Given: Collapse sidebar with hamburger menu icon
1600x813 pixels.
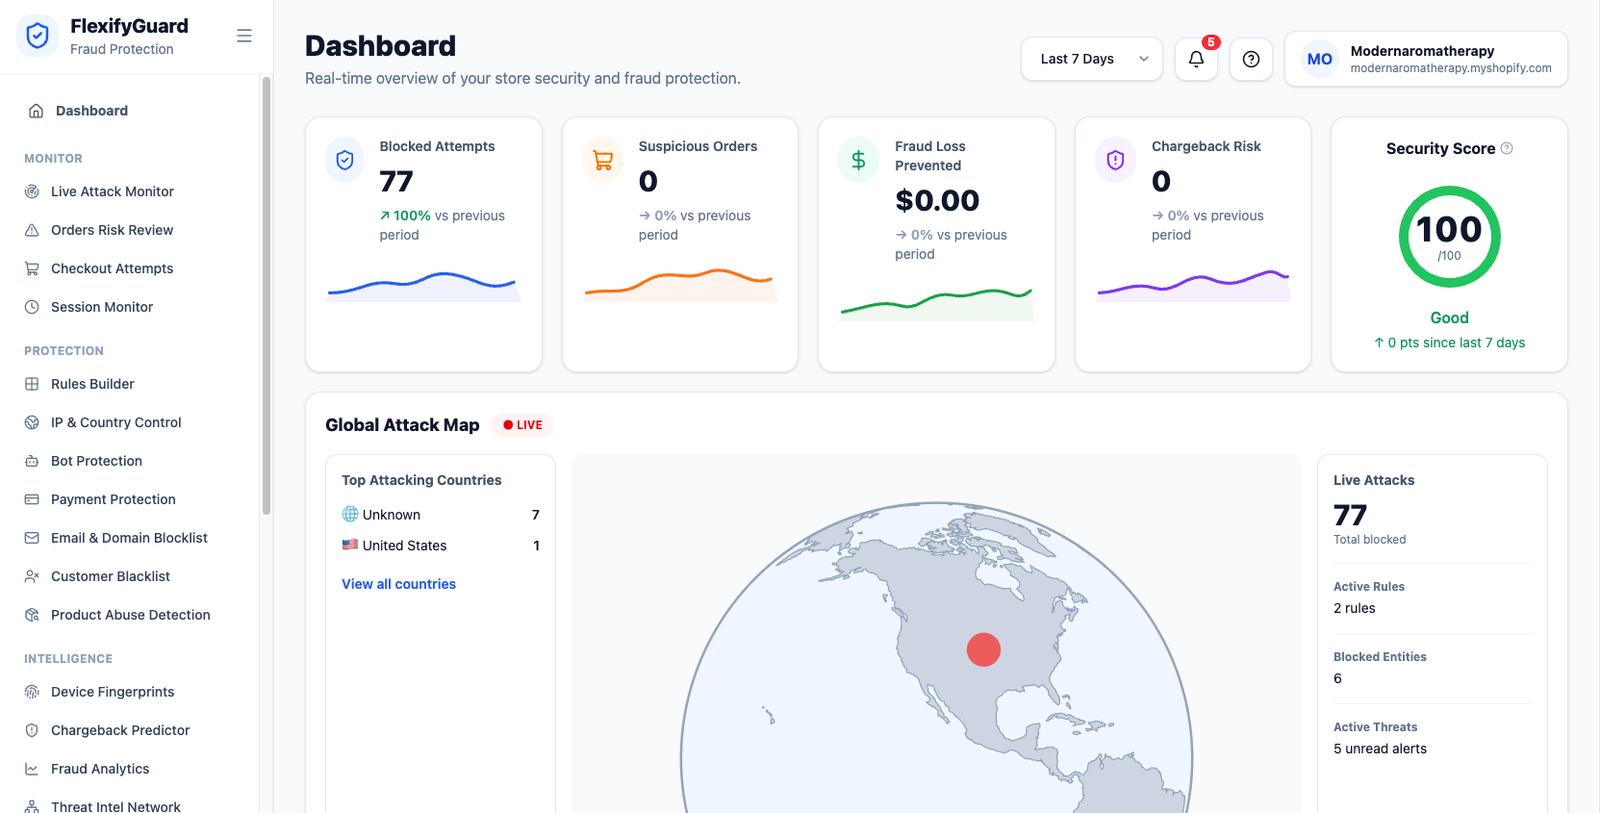Looking at the screenshot, I should coord(244,36).
